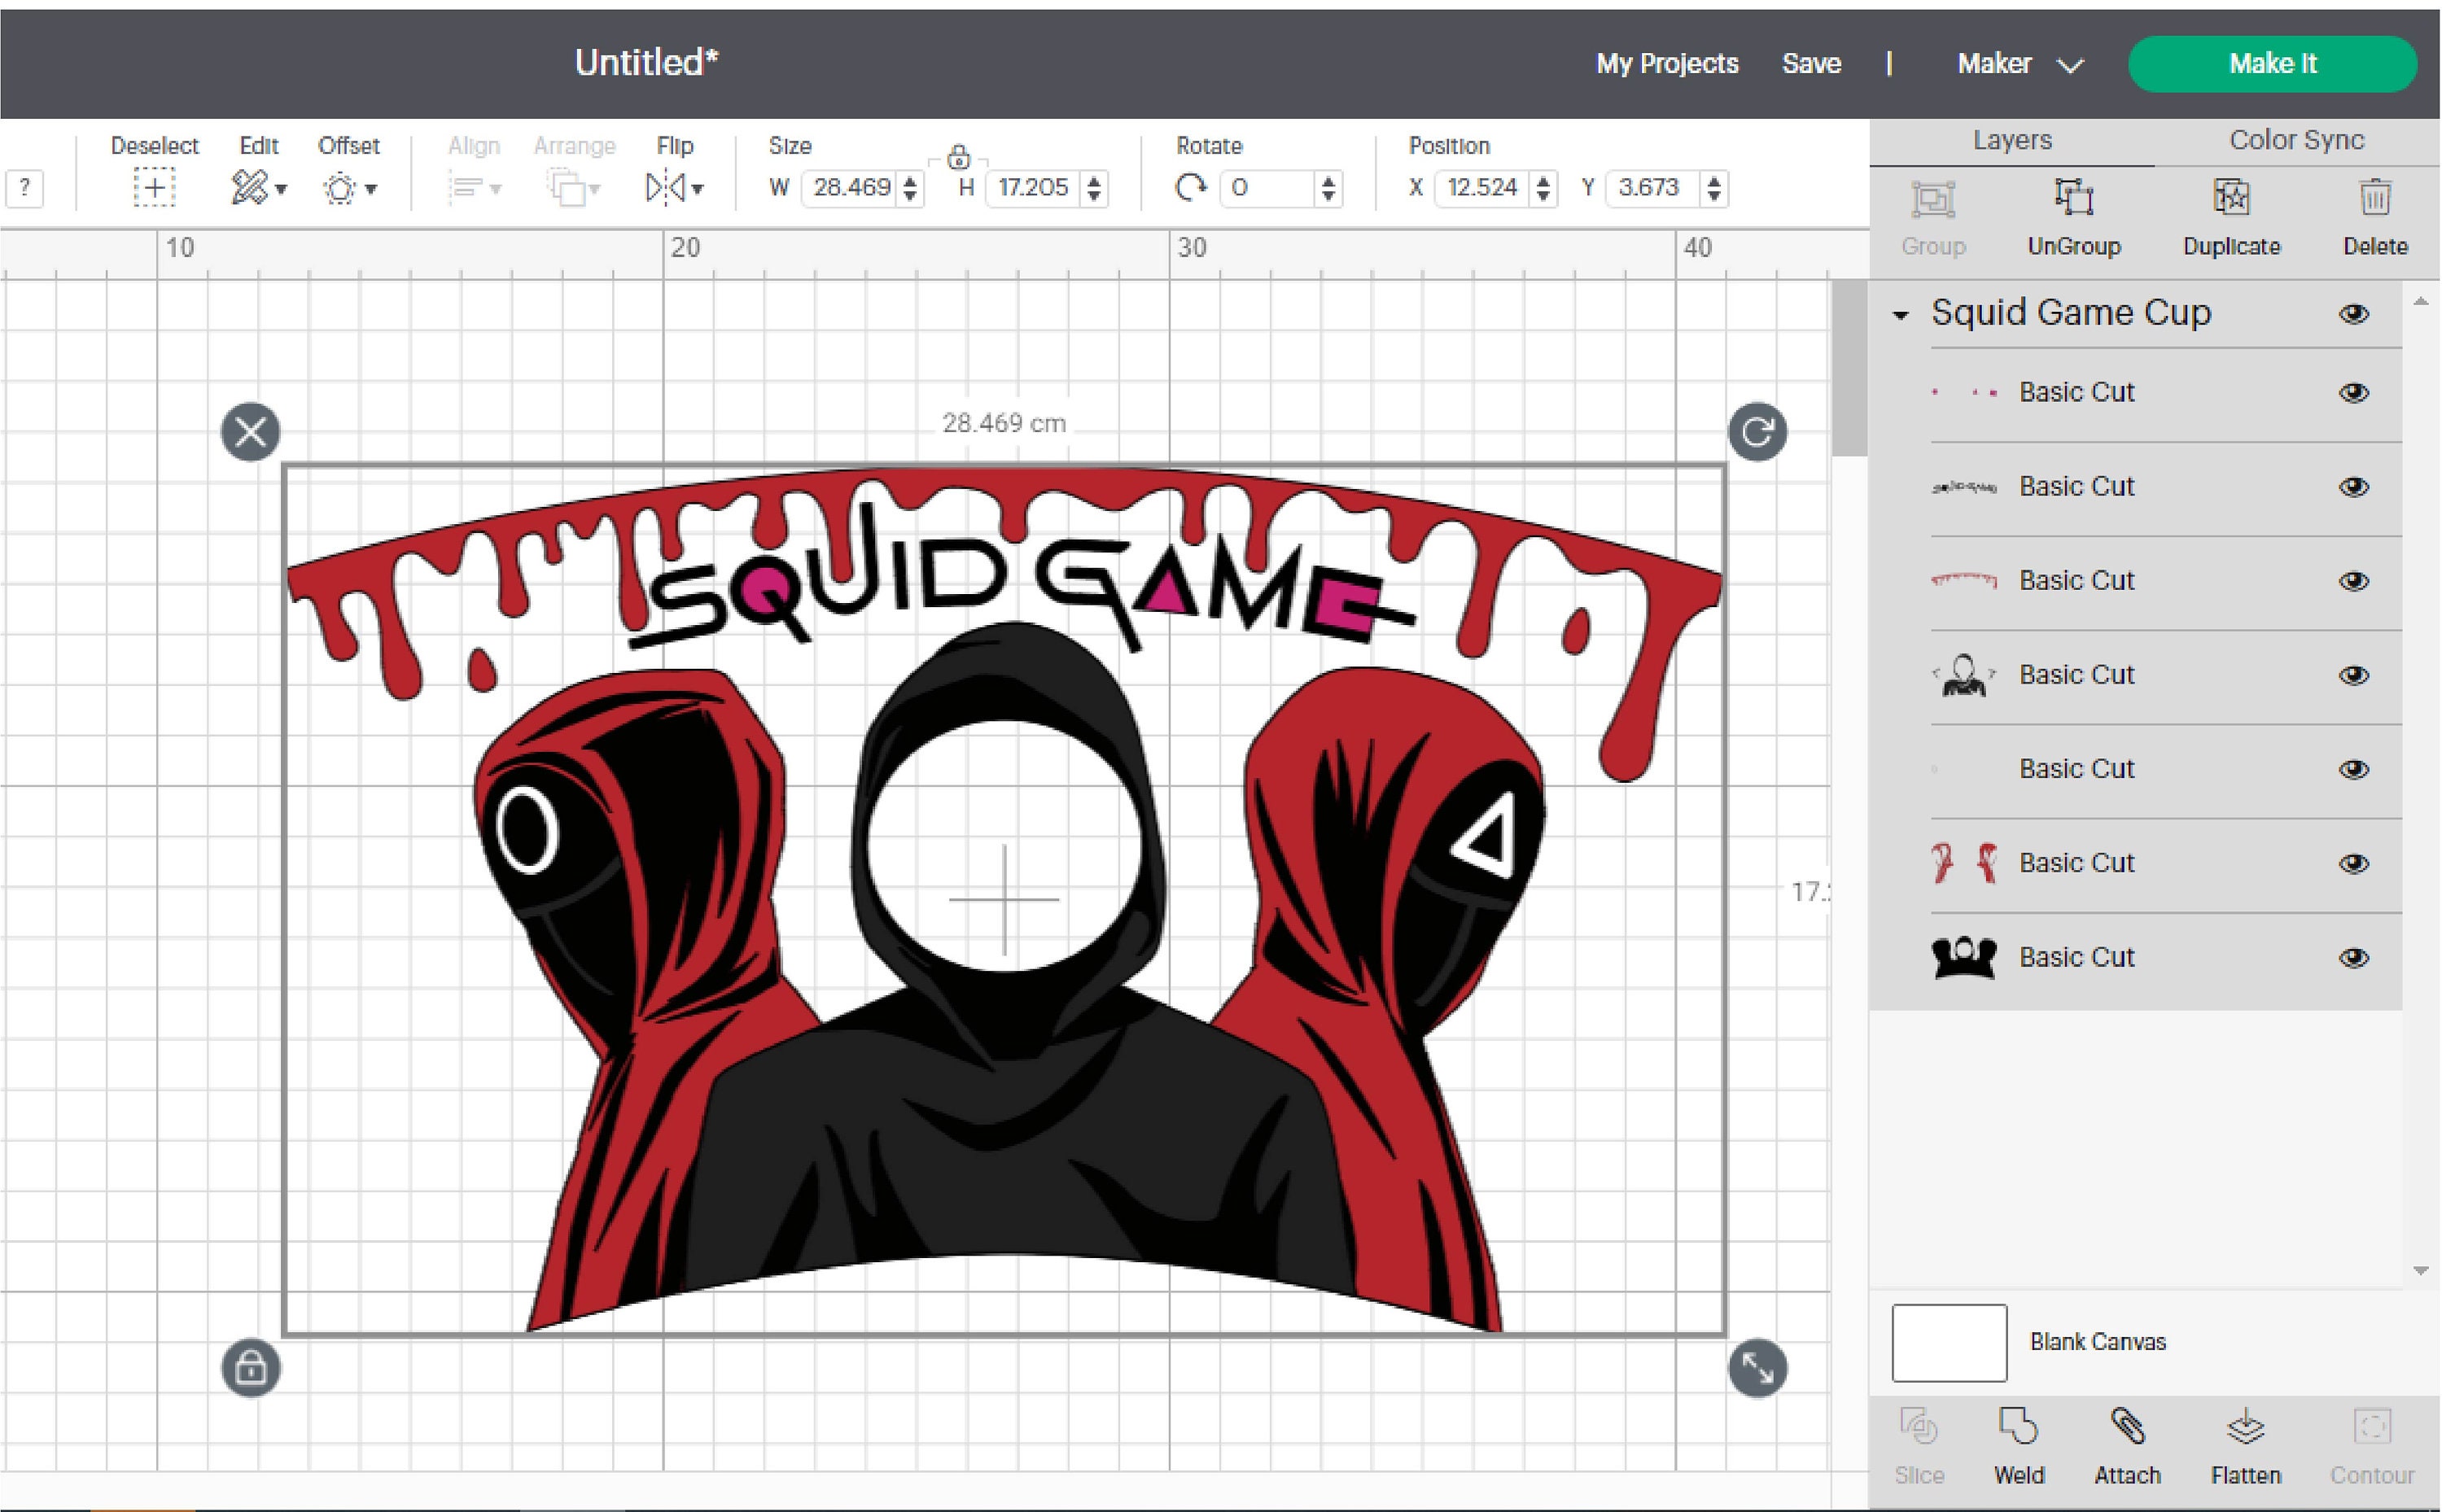Select the red hoods Basic Cut layer thumbnail
The image size is (2442, 1512).
coord(1964,863)
